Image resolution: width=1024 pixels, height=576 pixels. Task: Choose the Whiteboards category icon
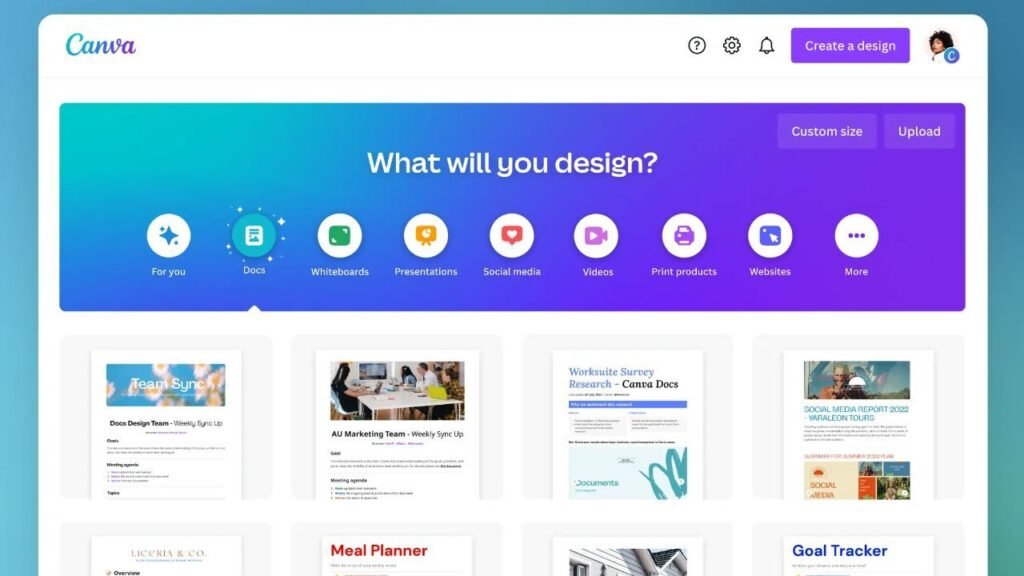pyautogui.click(x=340, y=236)
